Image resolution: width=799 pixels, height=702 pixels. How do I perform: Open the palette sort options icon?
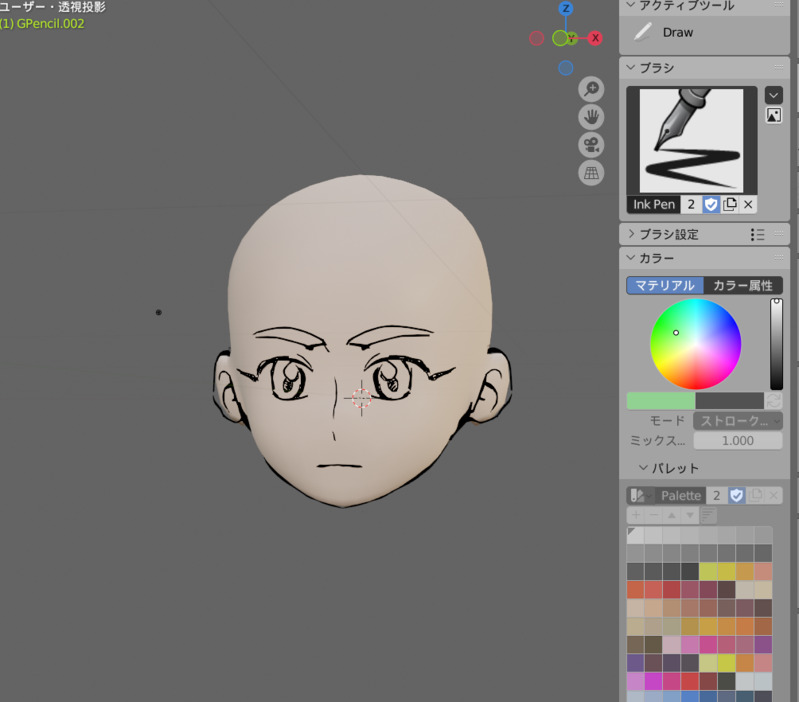pos(708,515)
